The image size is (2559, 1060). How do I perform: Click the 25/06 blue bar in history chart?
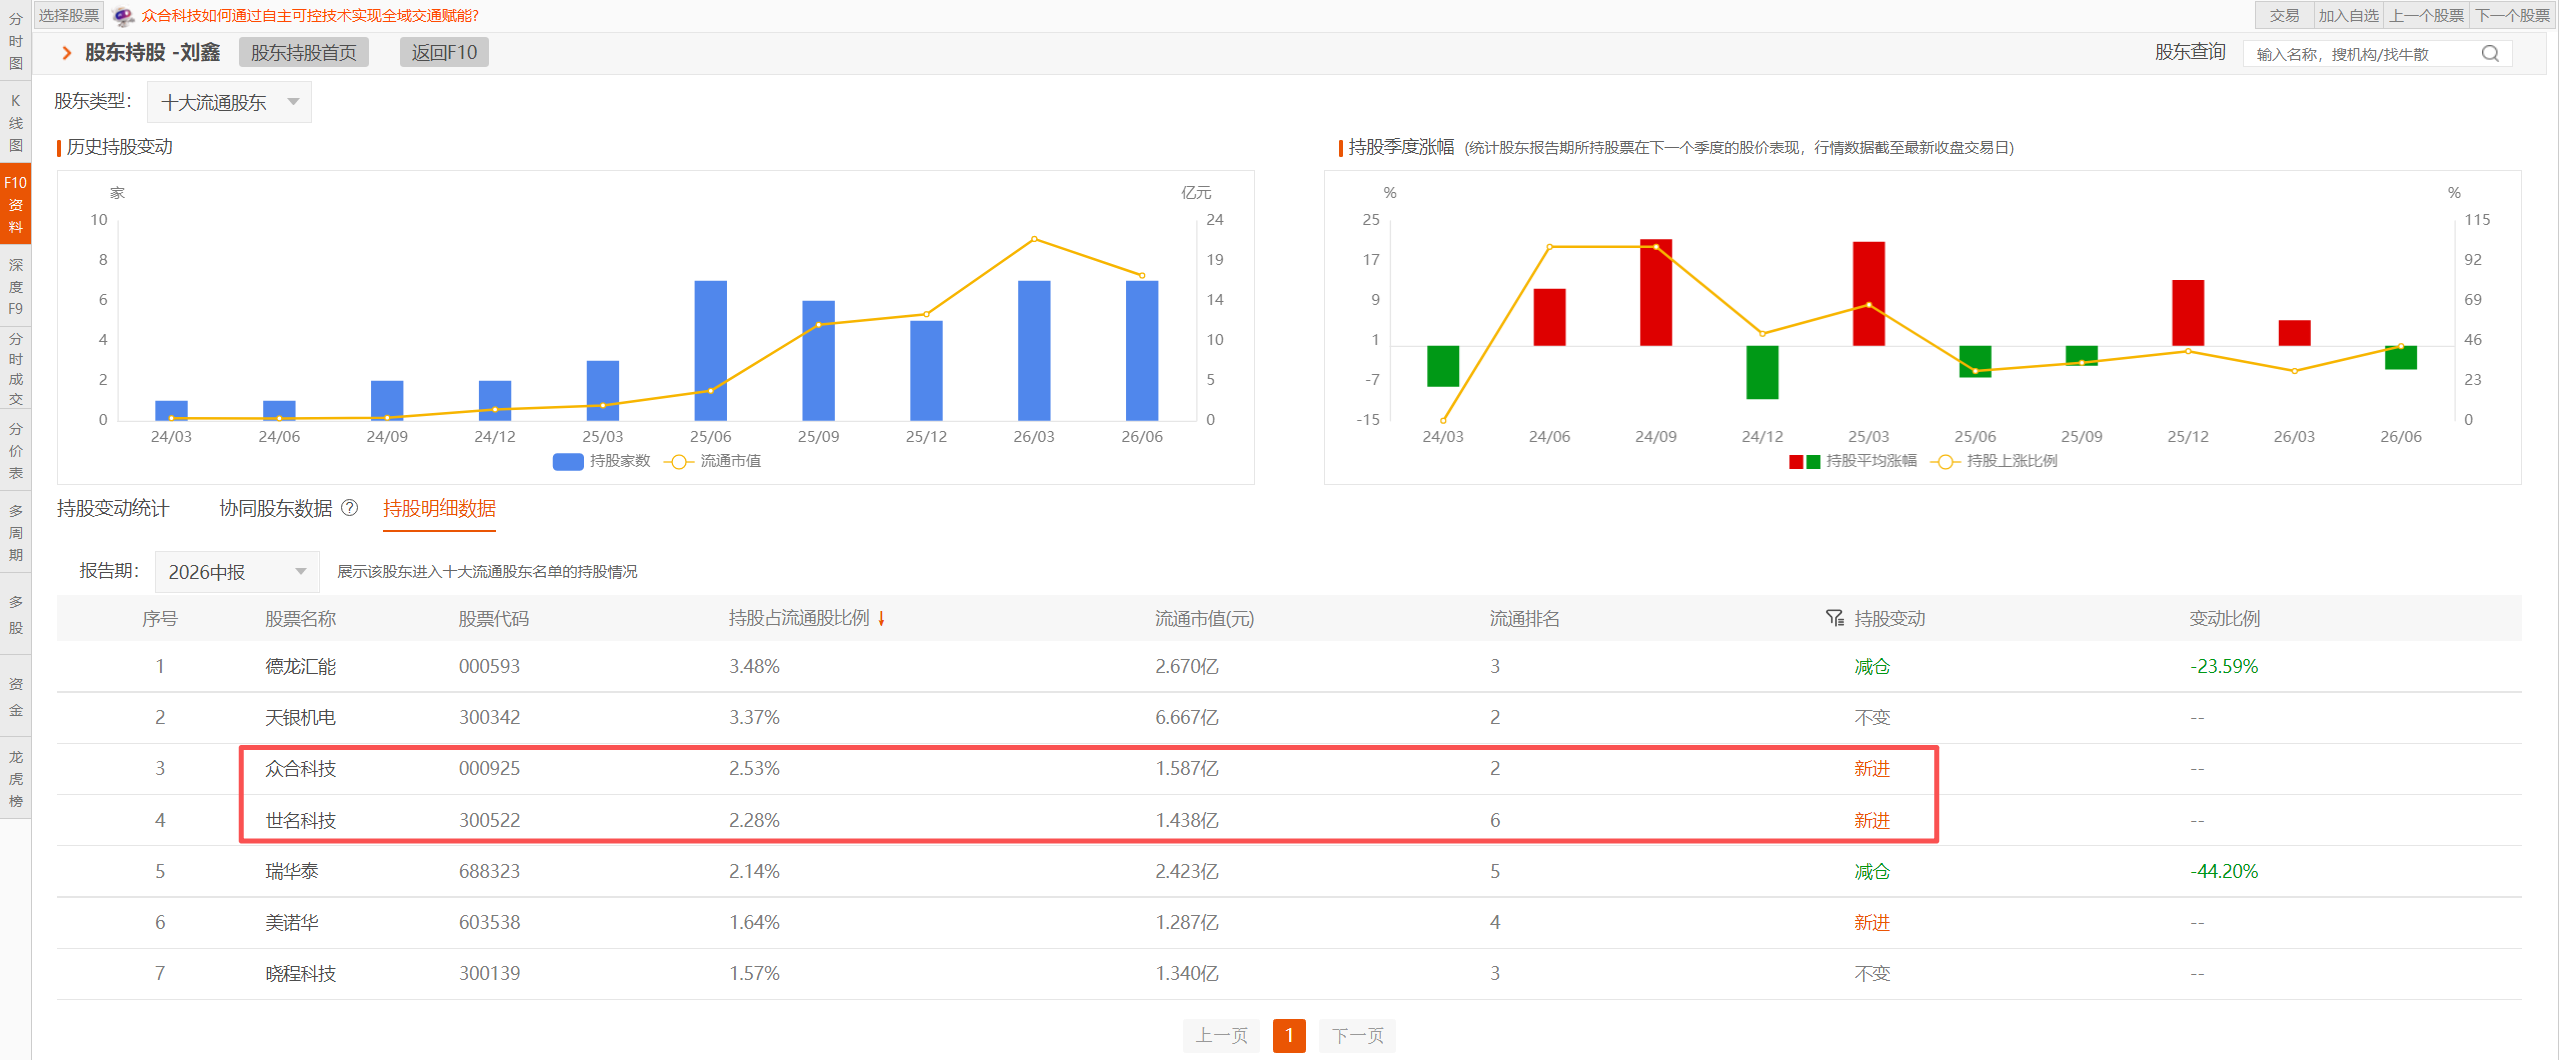click(710, 350)
